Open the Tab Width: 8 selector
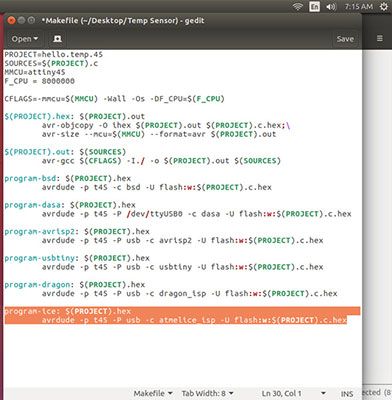This screenshot has width=392, height=400. point(207,393)
